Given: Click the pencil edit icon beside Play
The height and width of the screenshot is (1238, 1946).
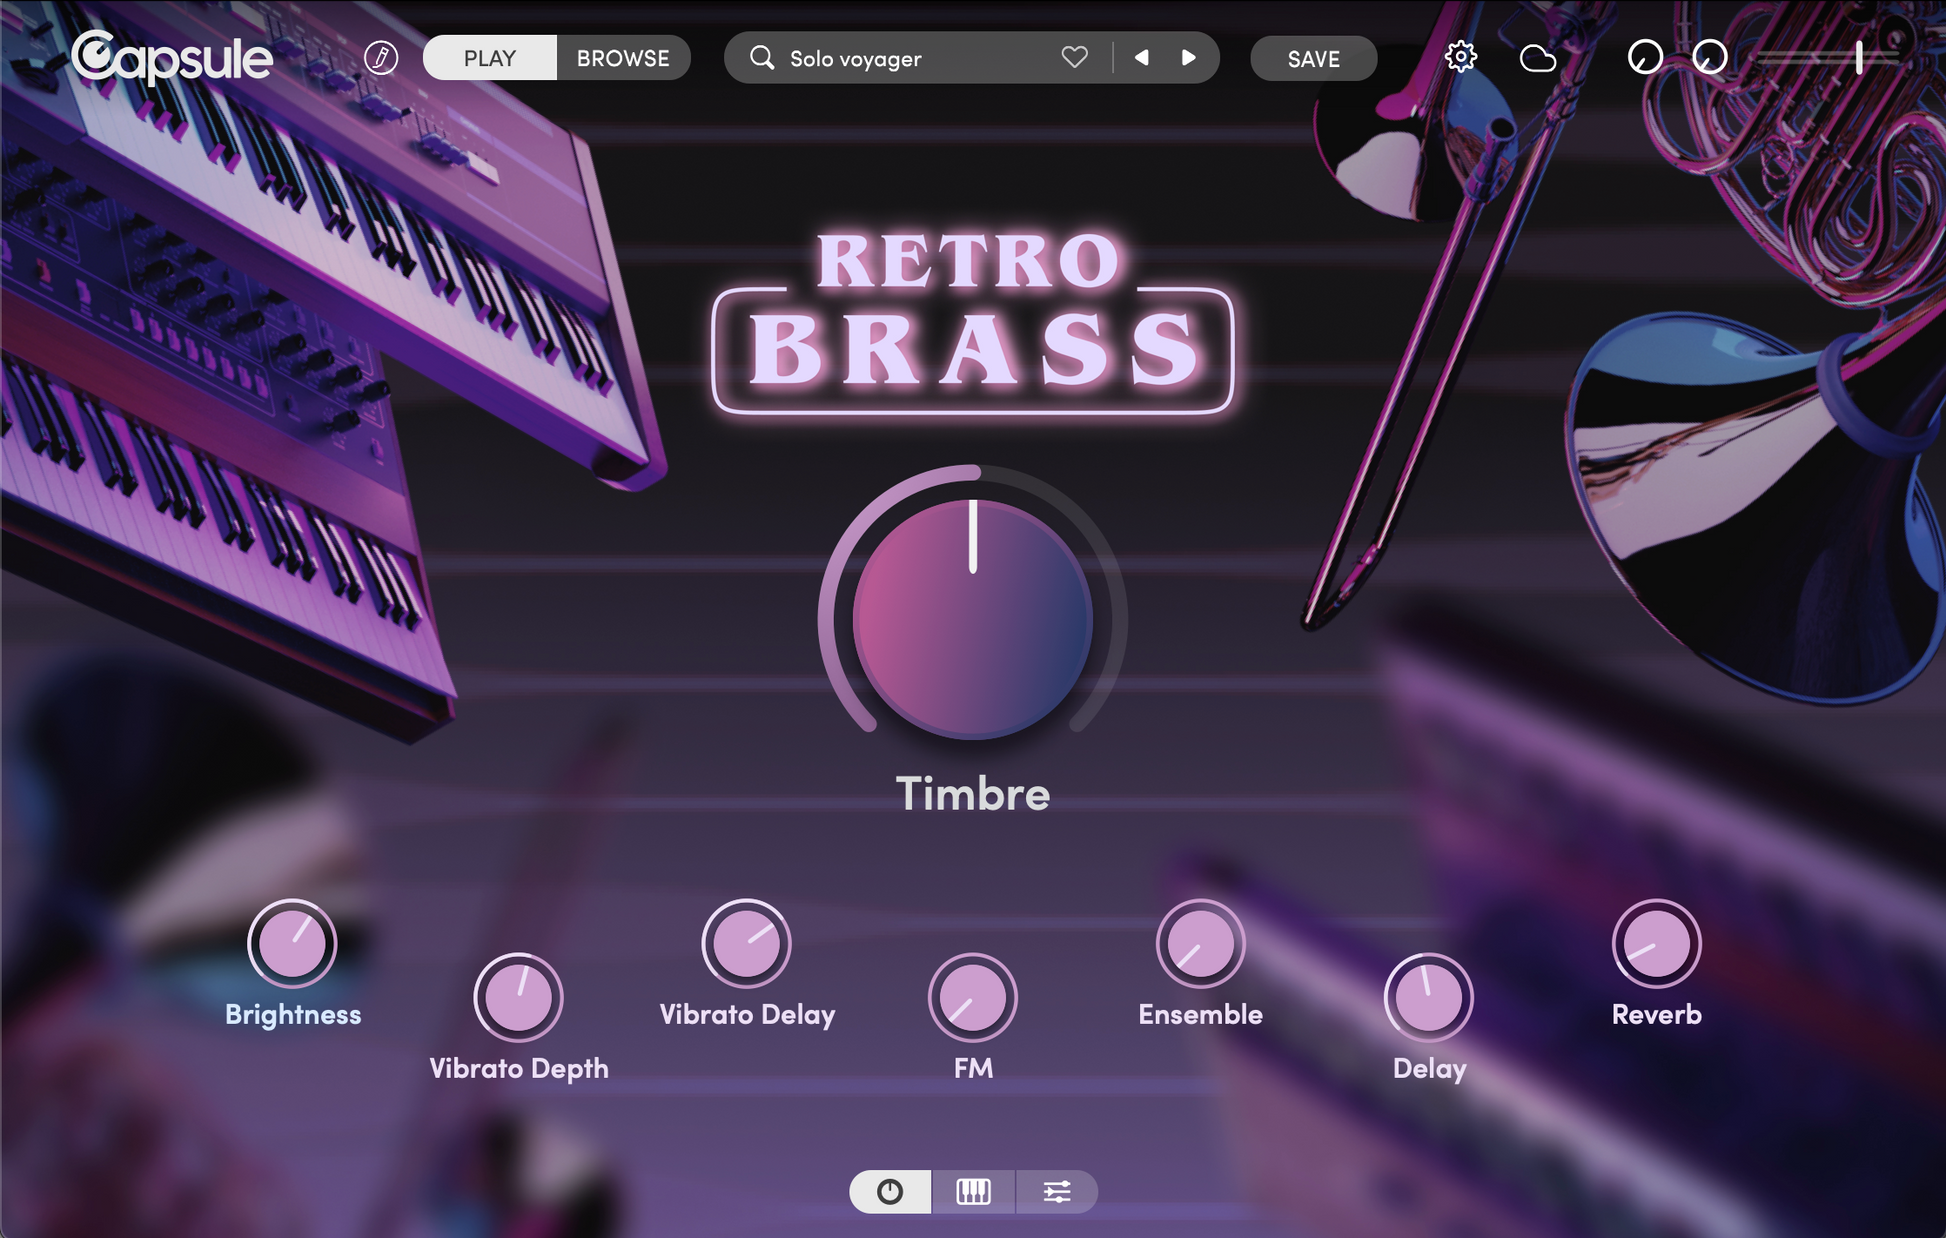Looking at the screenshot, I should pyautogui.click(x=380, y=57).
